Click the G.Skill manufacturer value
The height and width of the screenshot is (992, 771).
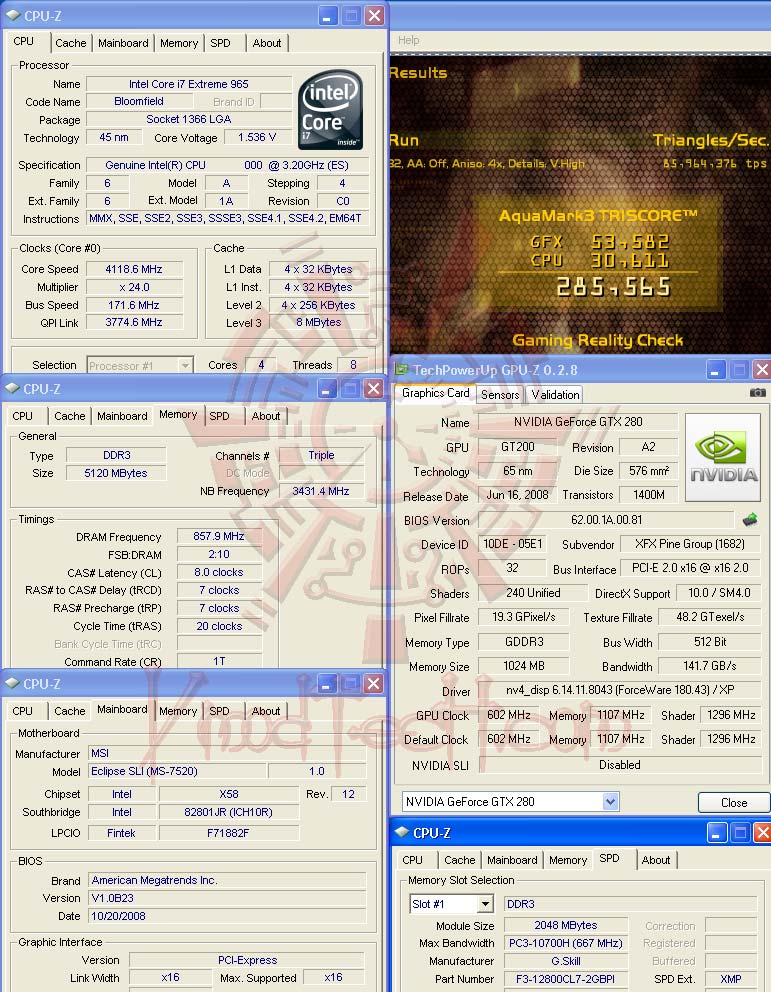click(565, 961)
